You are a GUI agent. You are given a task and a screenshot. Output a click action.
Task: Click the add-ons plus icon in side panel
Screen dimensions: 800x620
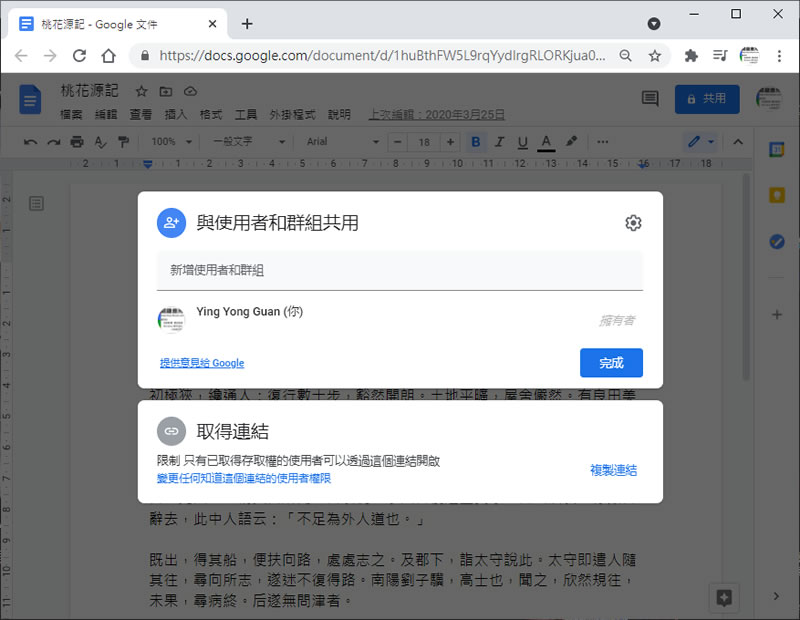pos(777,315)
